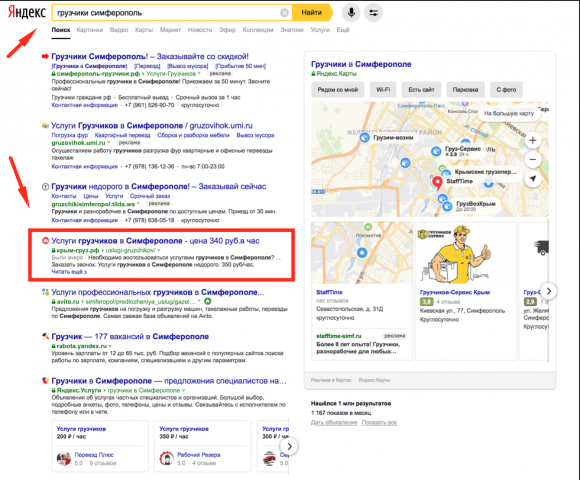The height and width of the screenshot is (480, 580).
Task: Open the Знатоки tab
Action: click(x=292, y=30)
